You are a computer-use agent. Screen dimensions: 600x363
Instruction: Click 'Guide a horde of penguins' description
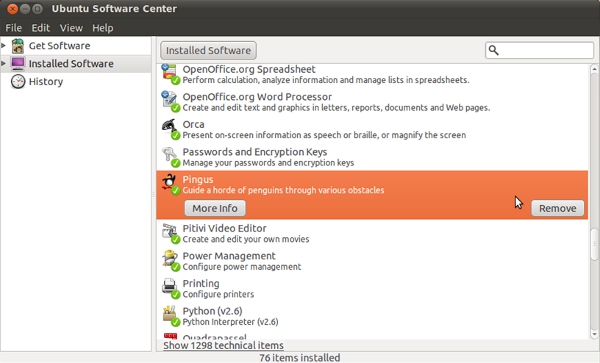click(x=283, y=190)
